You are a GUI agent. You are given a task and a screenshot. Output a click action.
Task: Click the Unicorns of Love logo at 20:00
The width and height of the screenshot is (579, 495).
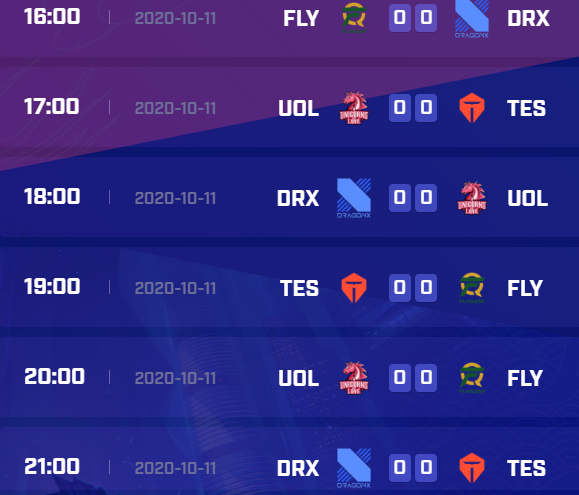354,378
